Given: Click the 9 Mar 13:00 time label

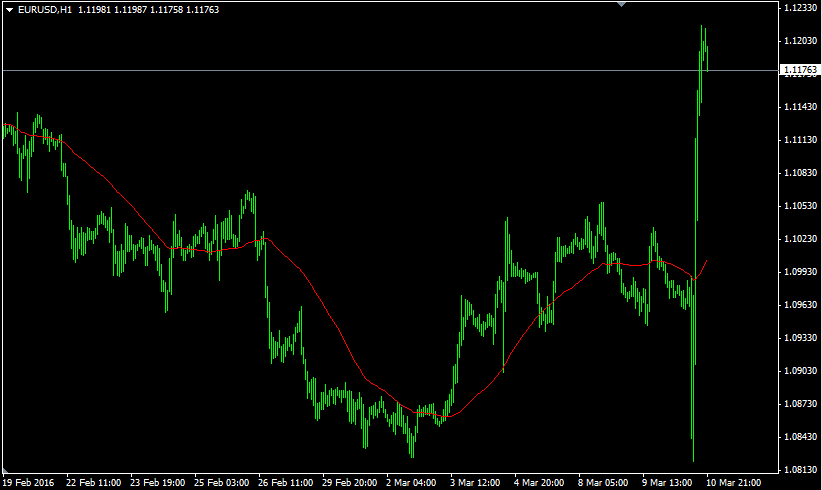Looking at the screenshot, I should [667, 482].
